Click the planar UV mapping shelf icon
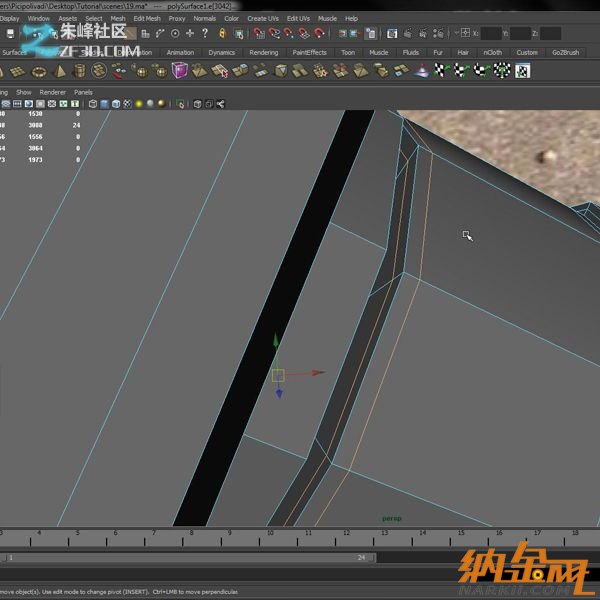Image resolution: width=600 pixels, height=600 pixels. coord(441,70)
